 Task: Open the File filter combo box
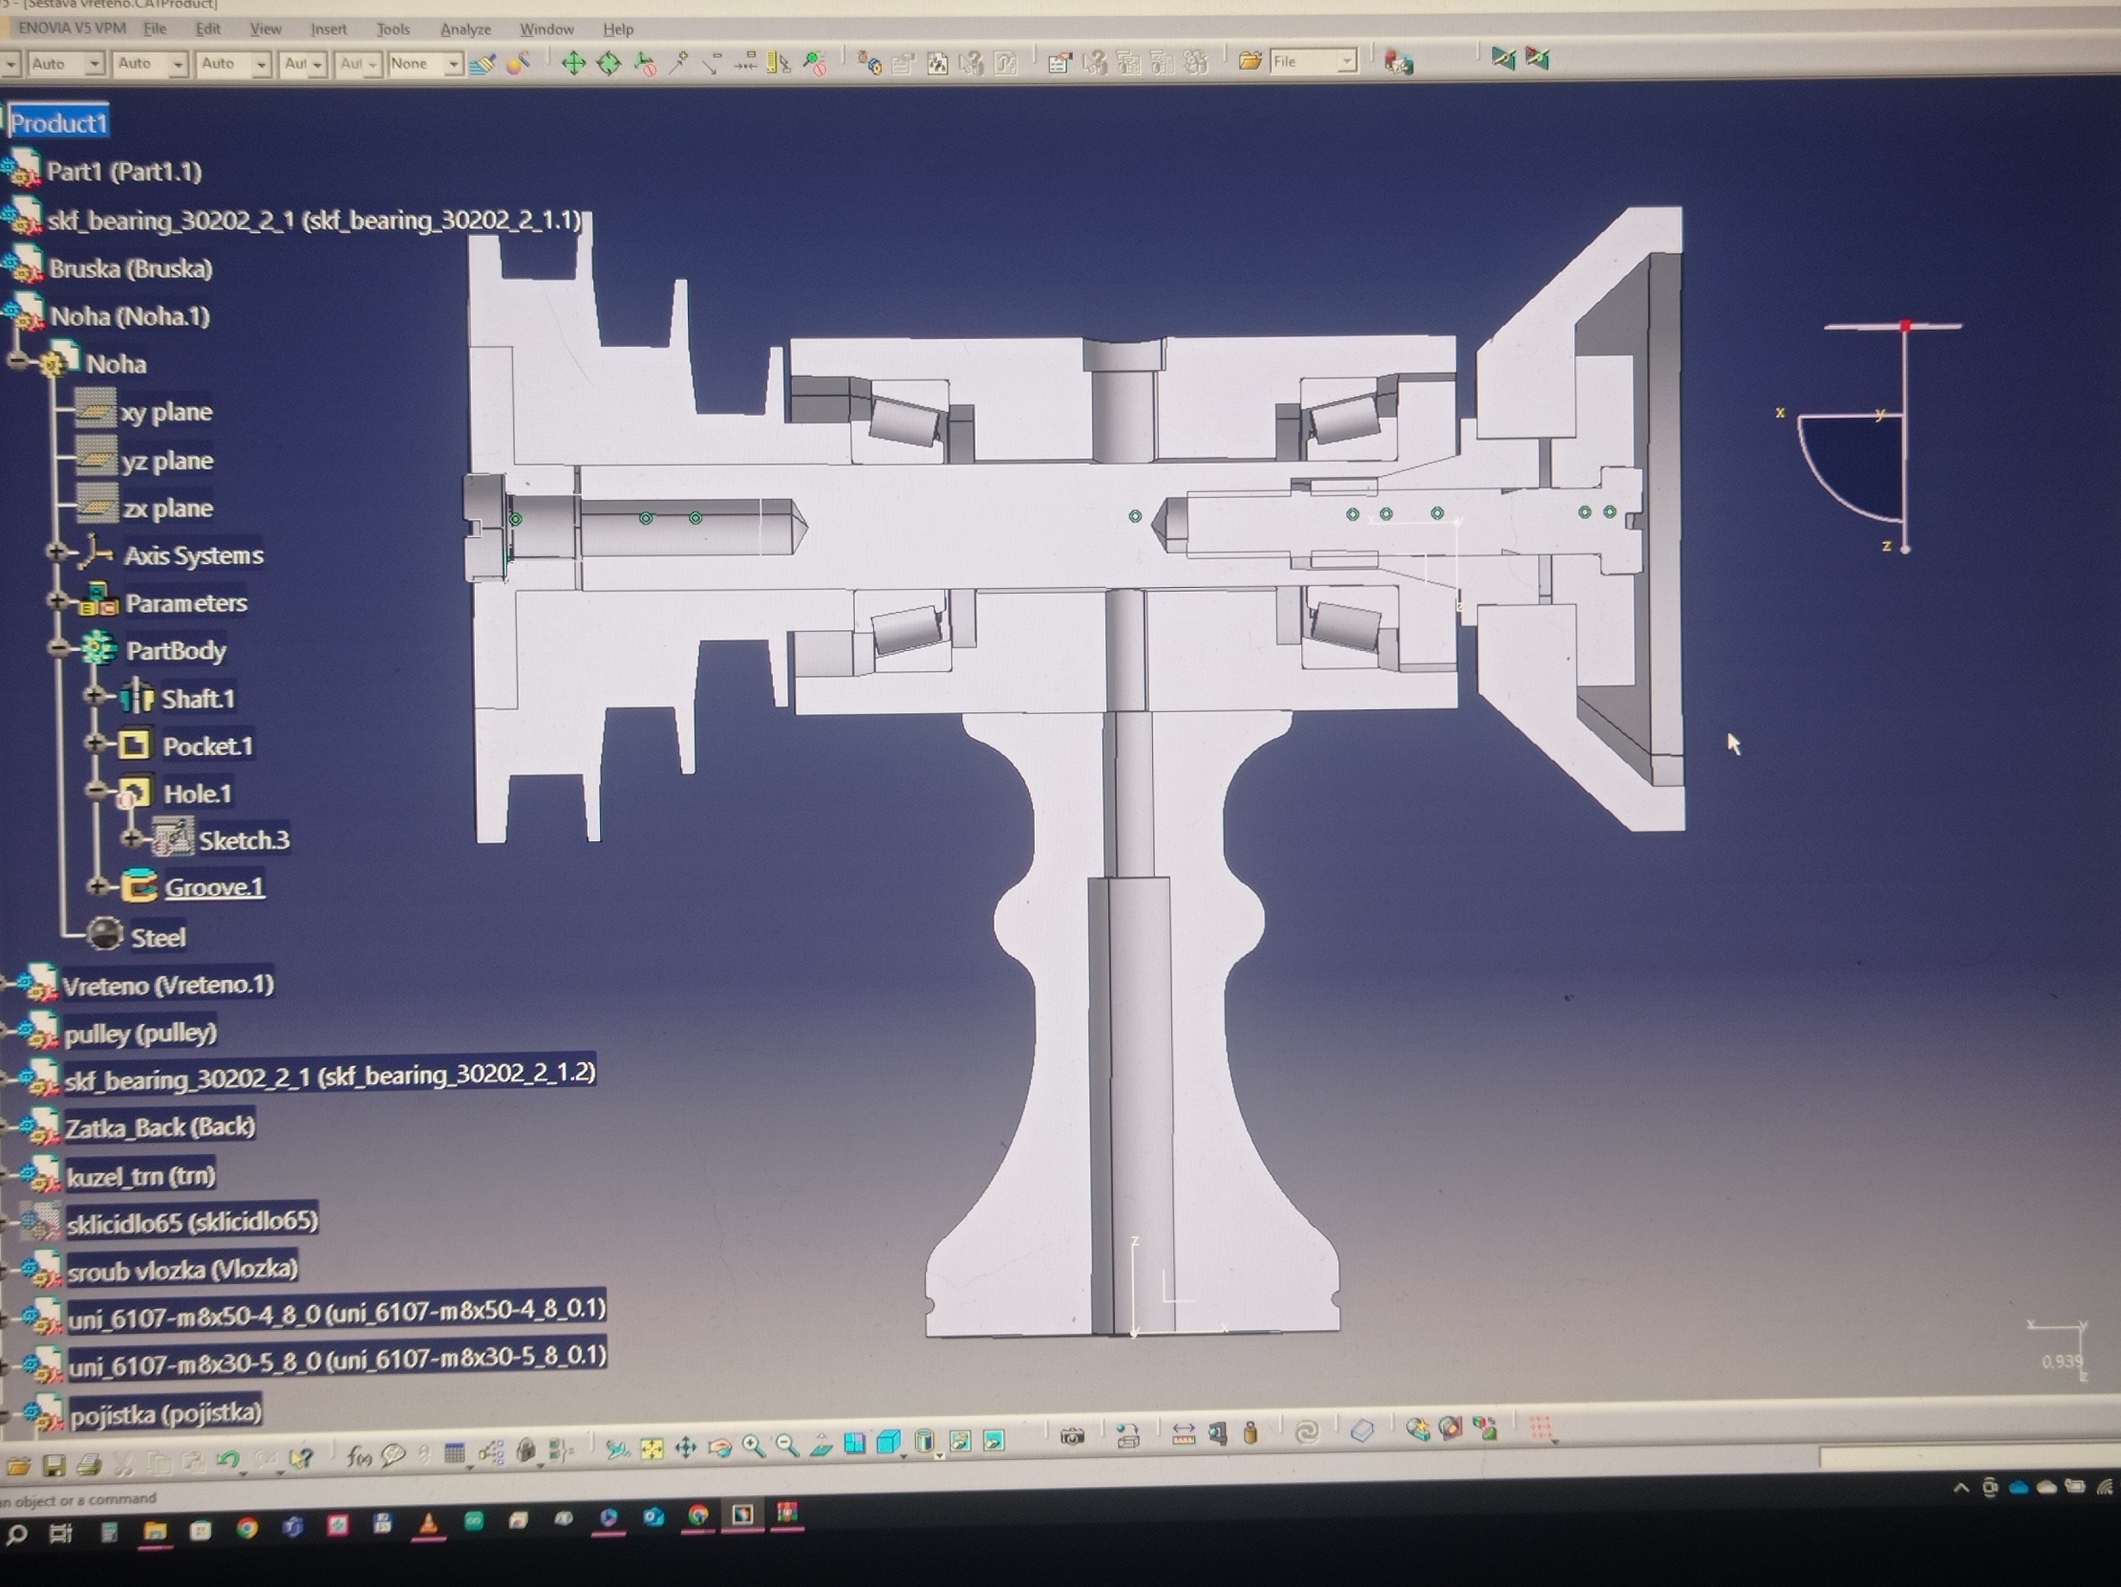pyautogui.click(x=1346, y=62)
